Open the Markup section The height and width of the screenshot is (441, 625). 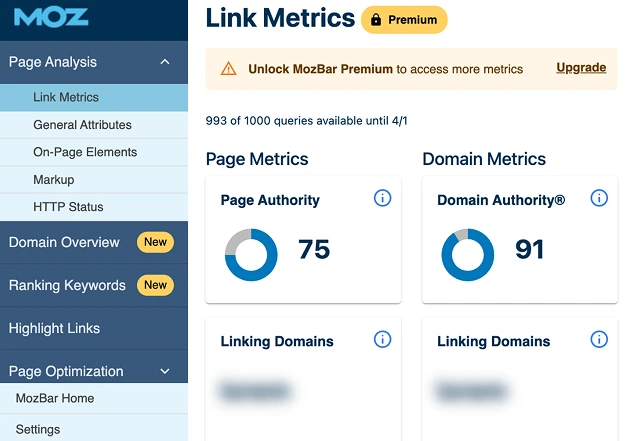[53, 180]
